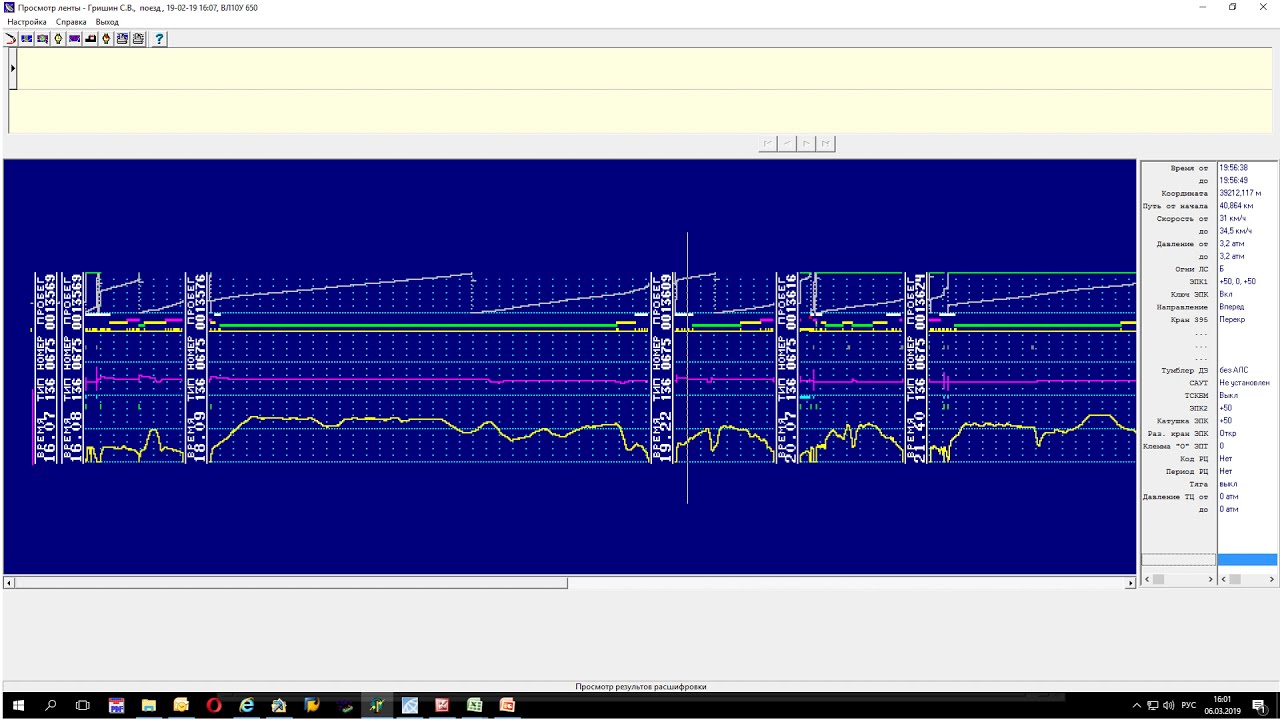Click the row pointer arrow in the yellow panel
Screen dimensions: 1280x720
point(13,68)
